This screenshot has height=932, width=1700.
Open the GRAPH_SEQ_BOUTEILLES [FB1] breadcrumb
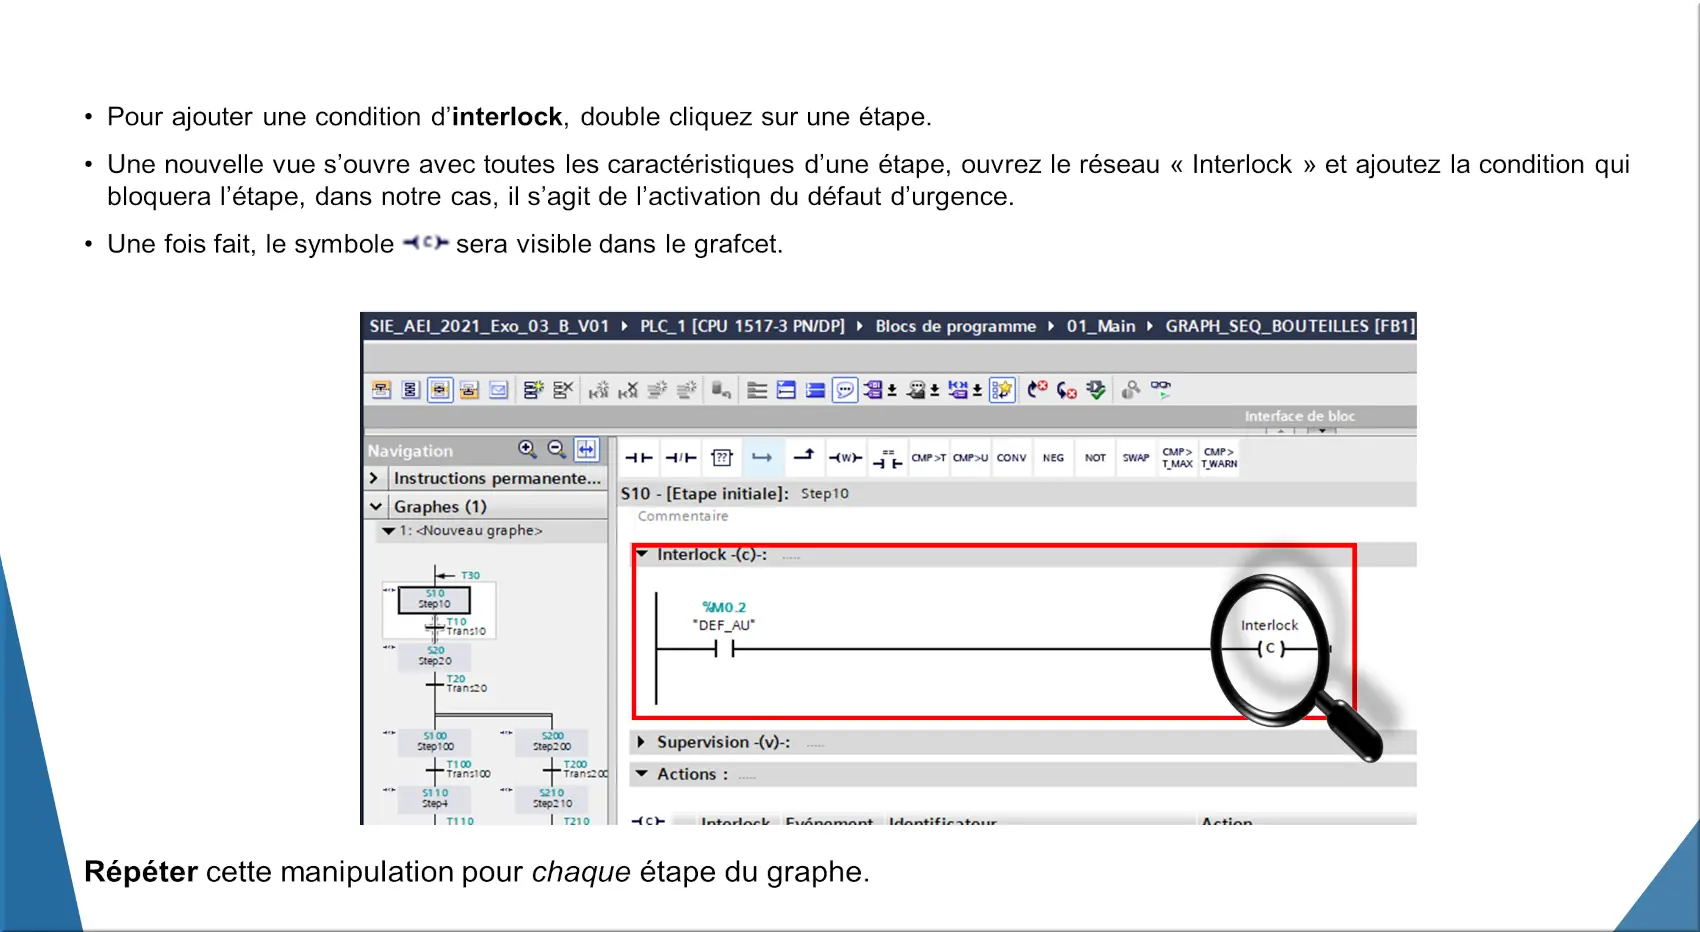point(1290,326)
